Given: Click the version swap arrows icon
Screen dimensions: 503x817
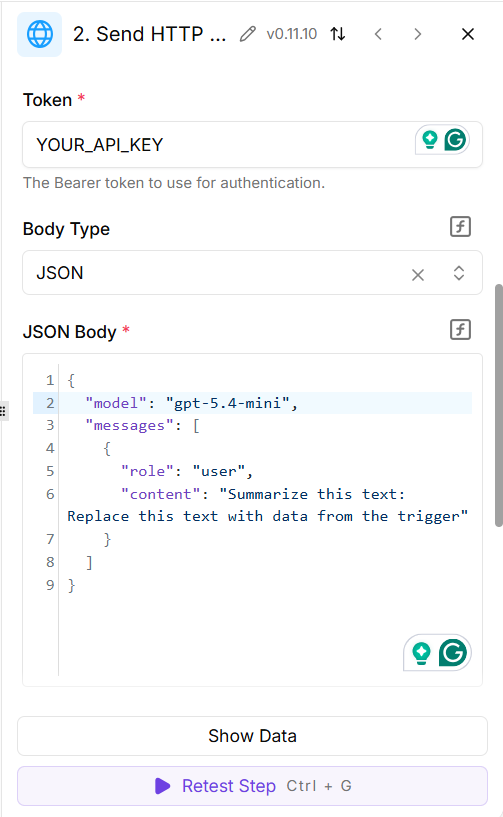Looking at the screenshot, I should click(x=338, y=34).
